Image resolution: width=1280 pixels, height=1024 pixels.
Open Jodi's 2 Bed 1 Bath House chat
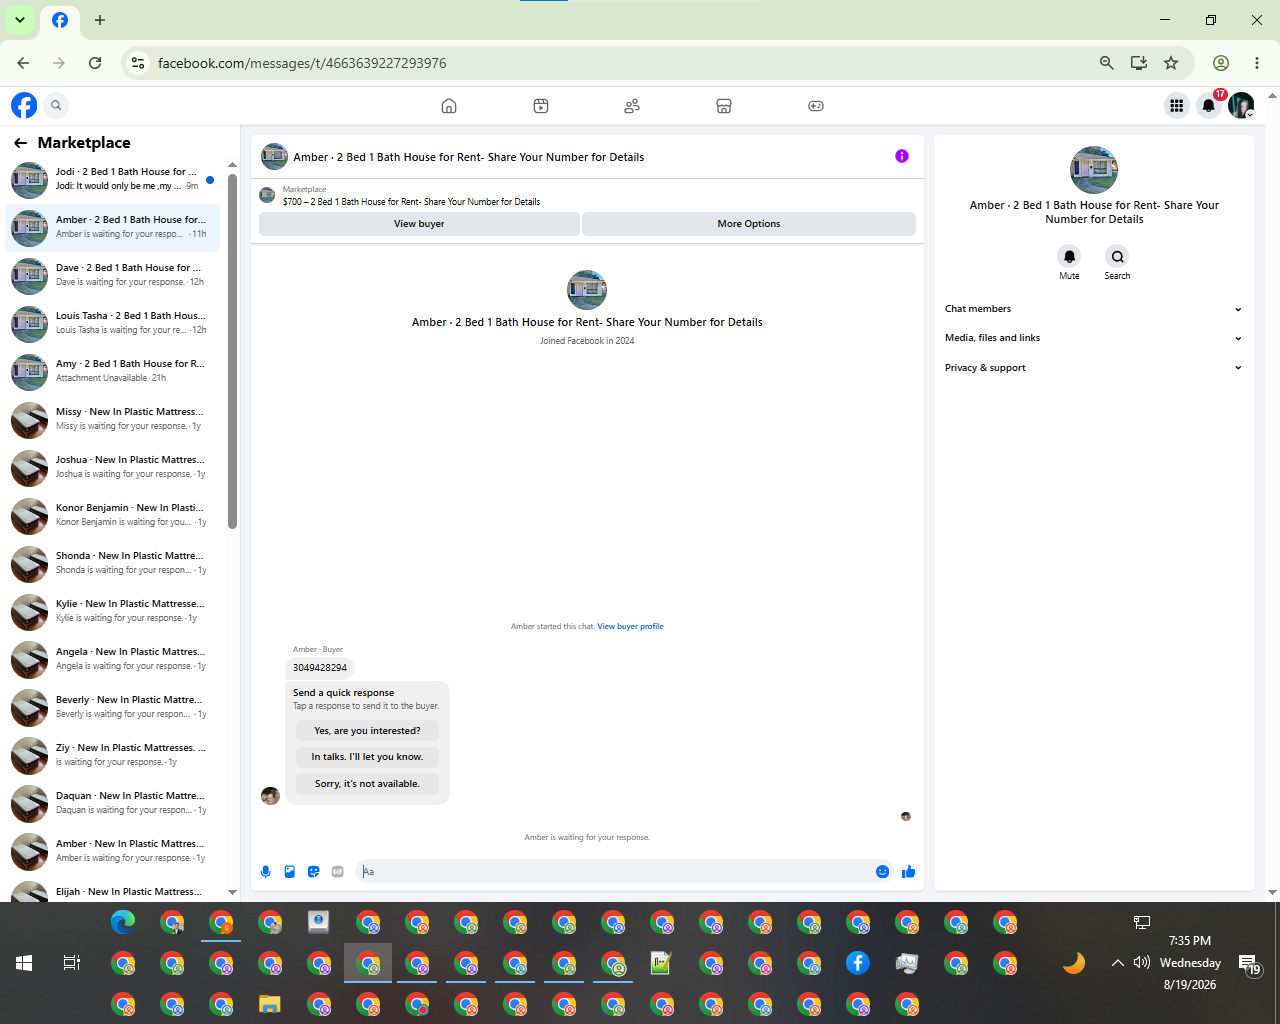[113, 180]
